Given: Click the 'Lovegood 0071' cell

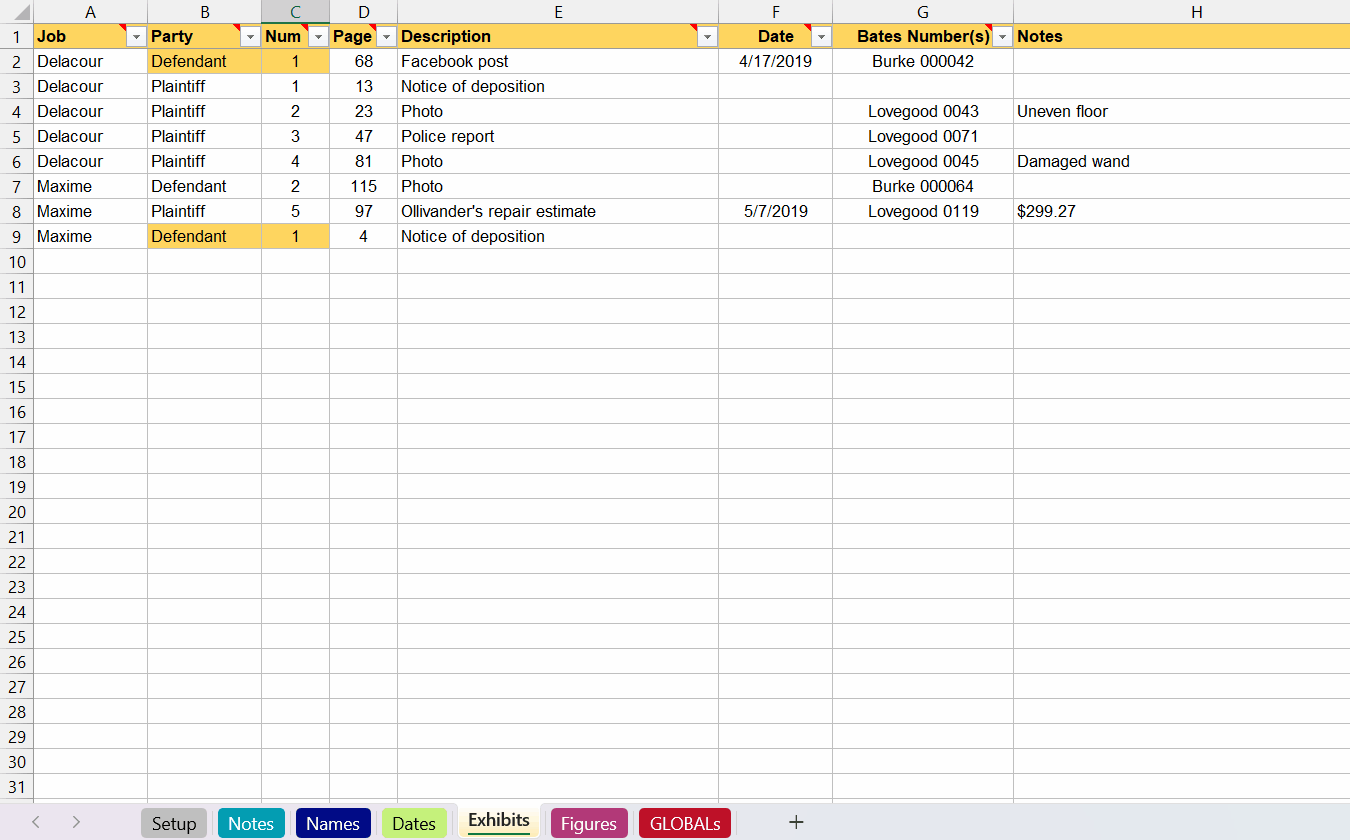Looking at the screenshot, I should pyautogui.click(x=923, y=137).
